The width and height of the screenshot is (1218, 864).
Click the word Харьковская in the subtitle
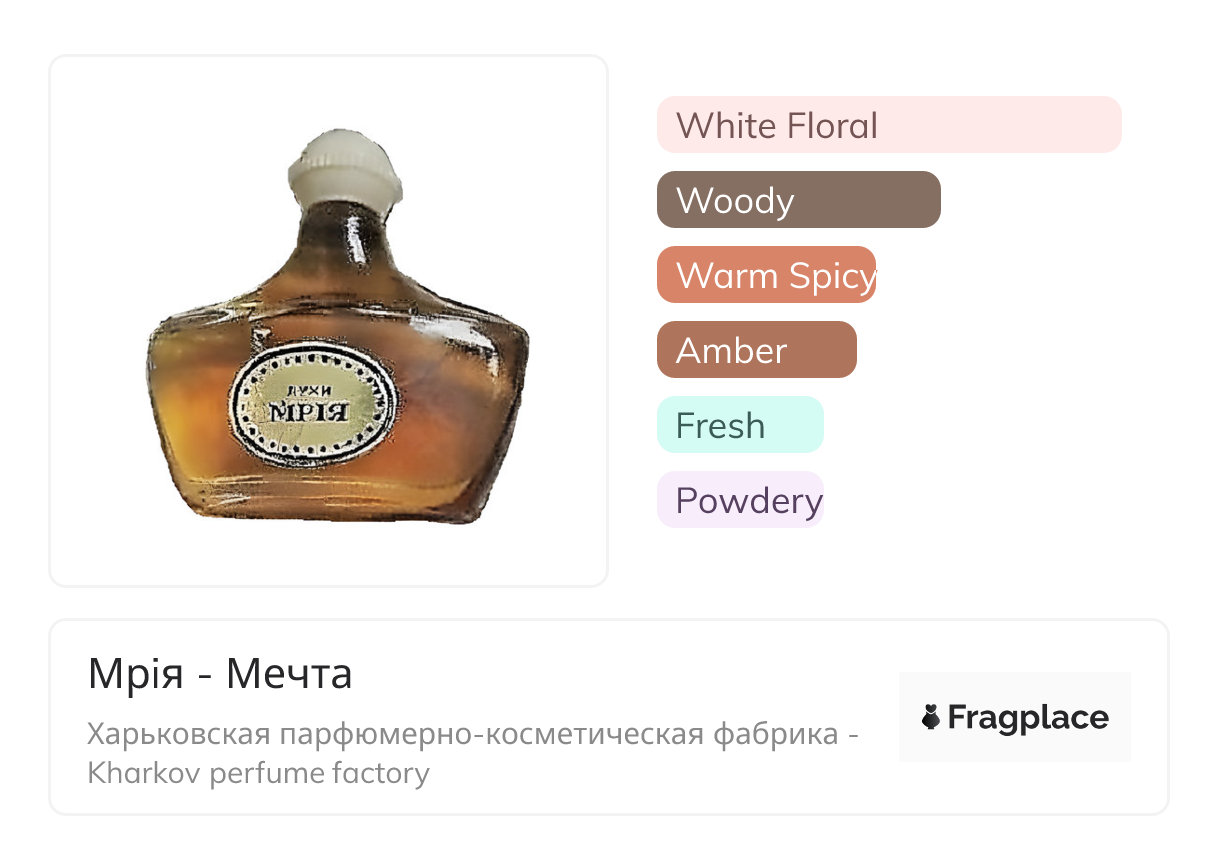(178, 735)
